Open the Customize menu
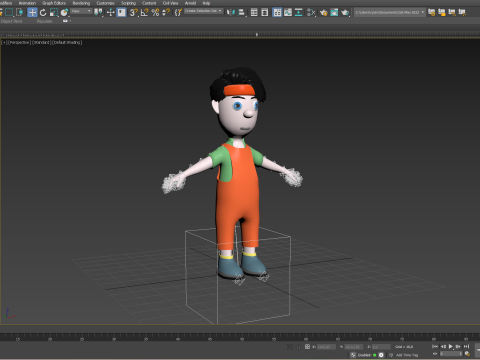 tap(105, 3)
